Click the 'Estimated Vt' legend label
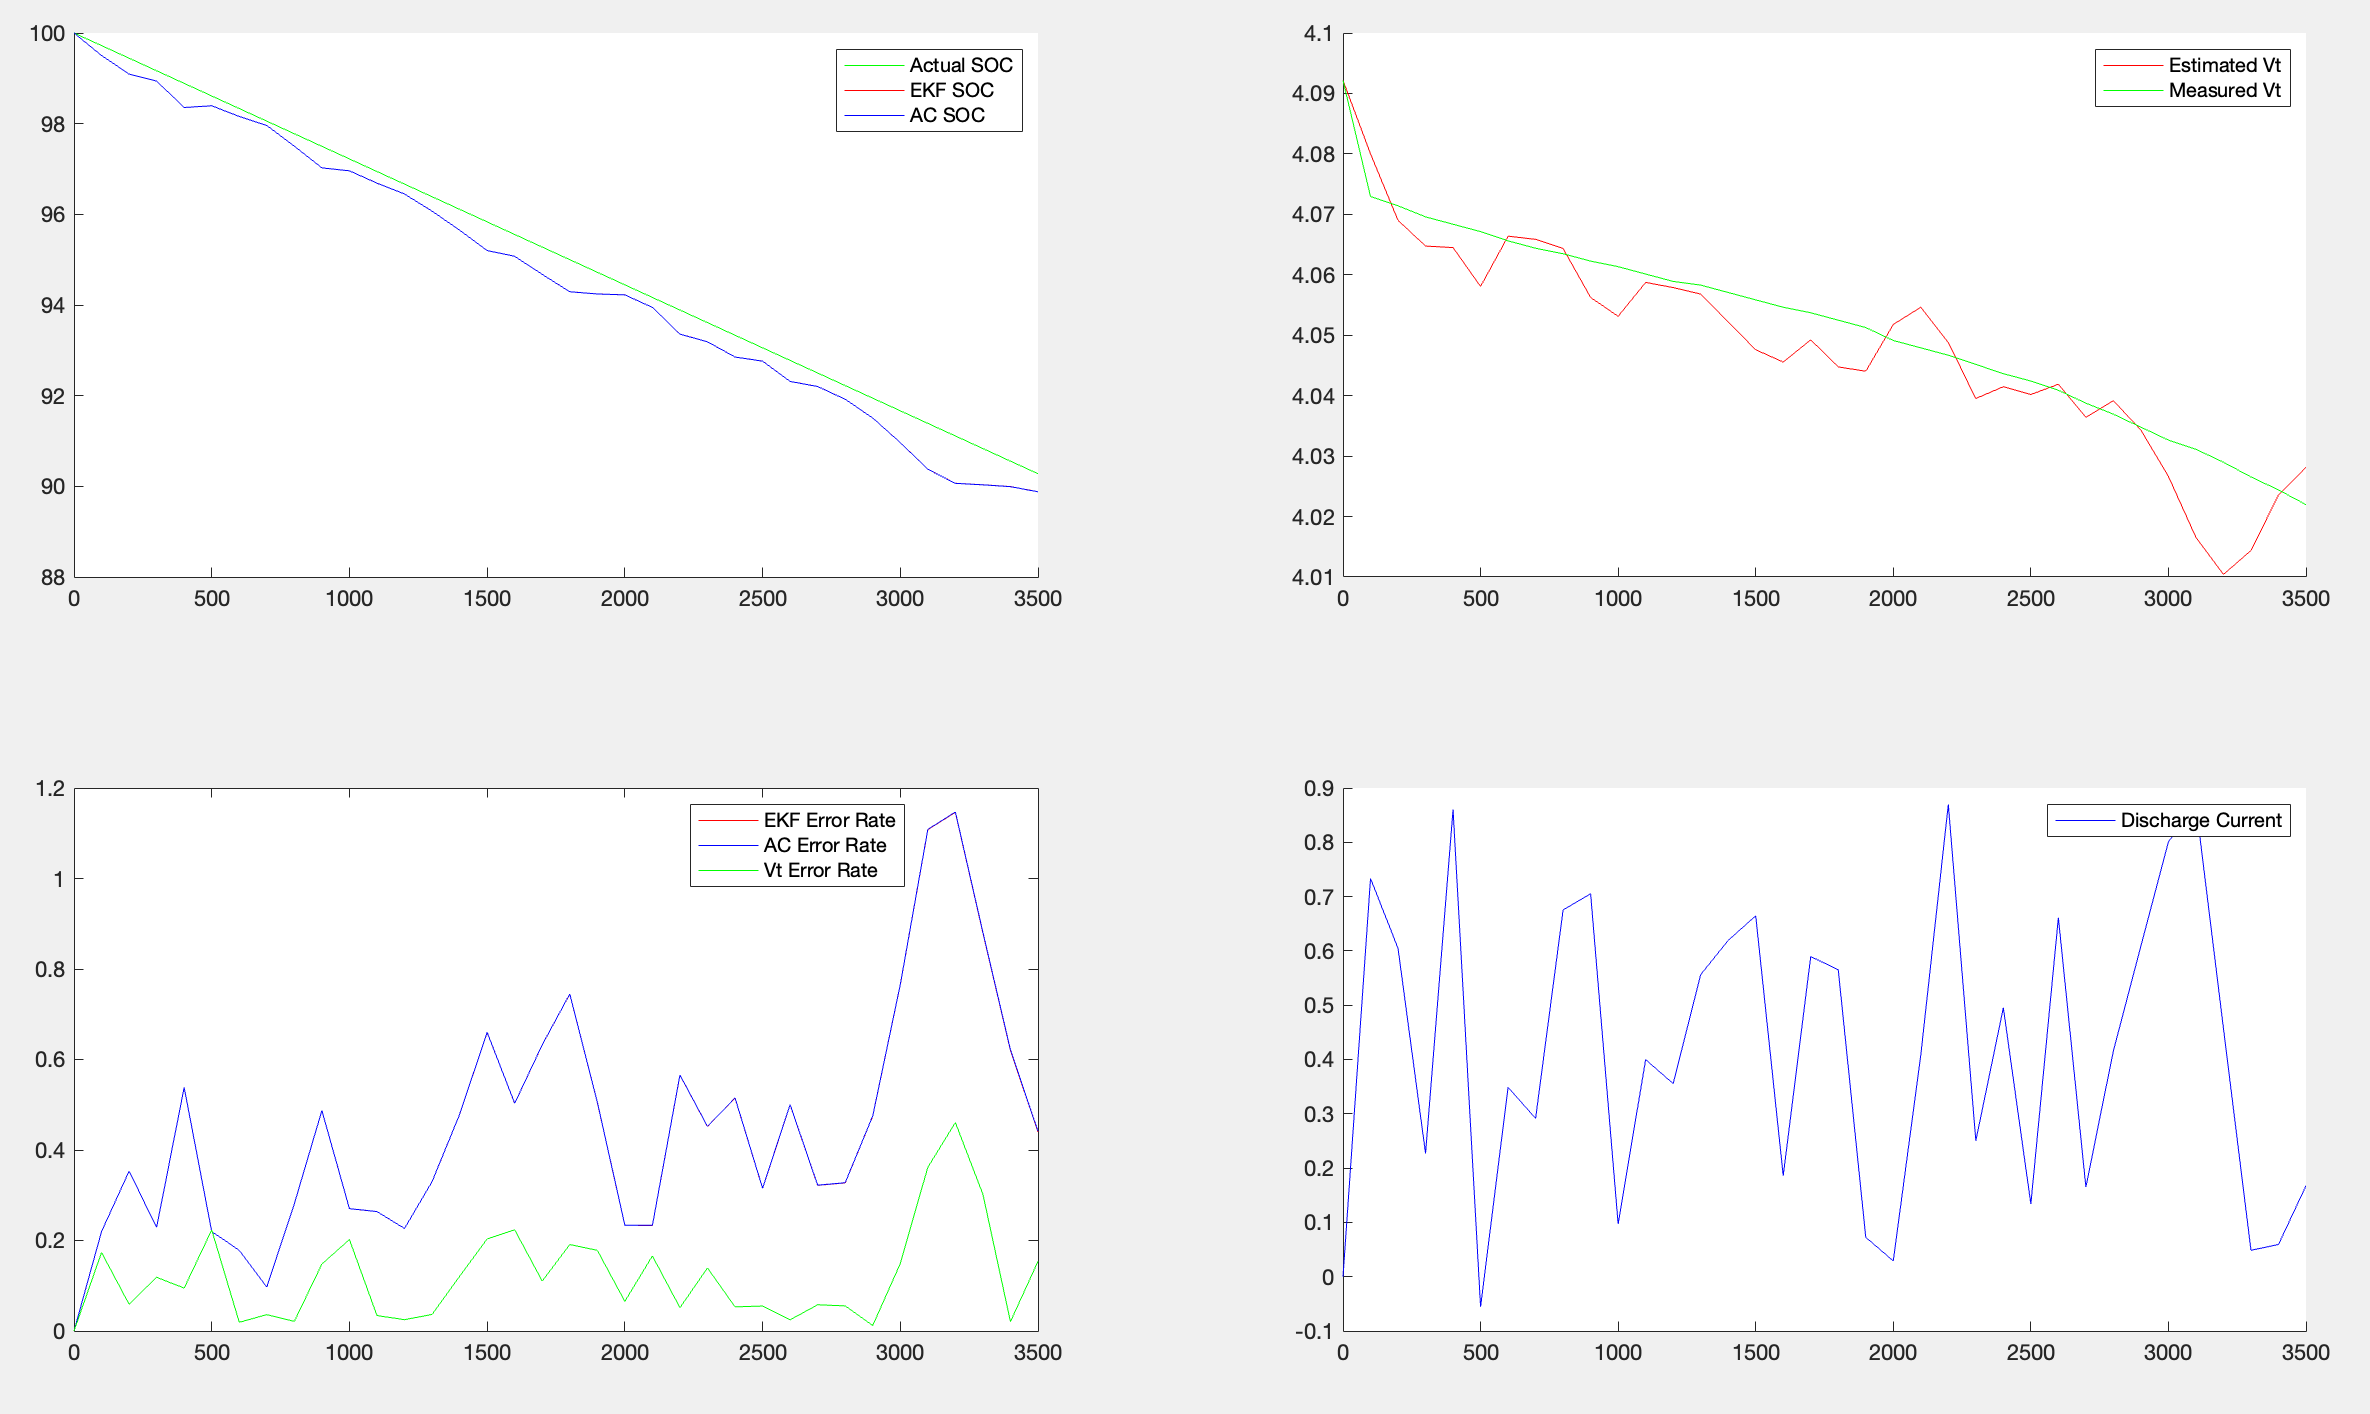This screenshot has height=1414, width=2370. click(2224, 65)
